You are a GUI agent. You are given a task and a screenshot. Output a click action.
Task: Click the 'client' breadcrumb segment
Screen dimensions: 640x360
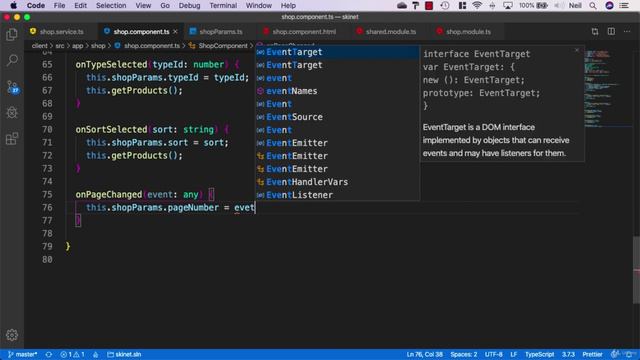pos(40,46)
